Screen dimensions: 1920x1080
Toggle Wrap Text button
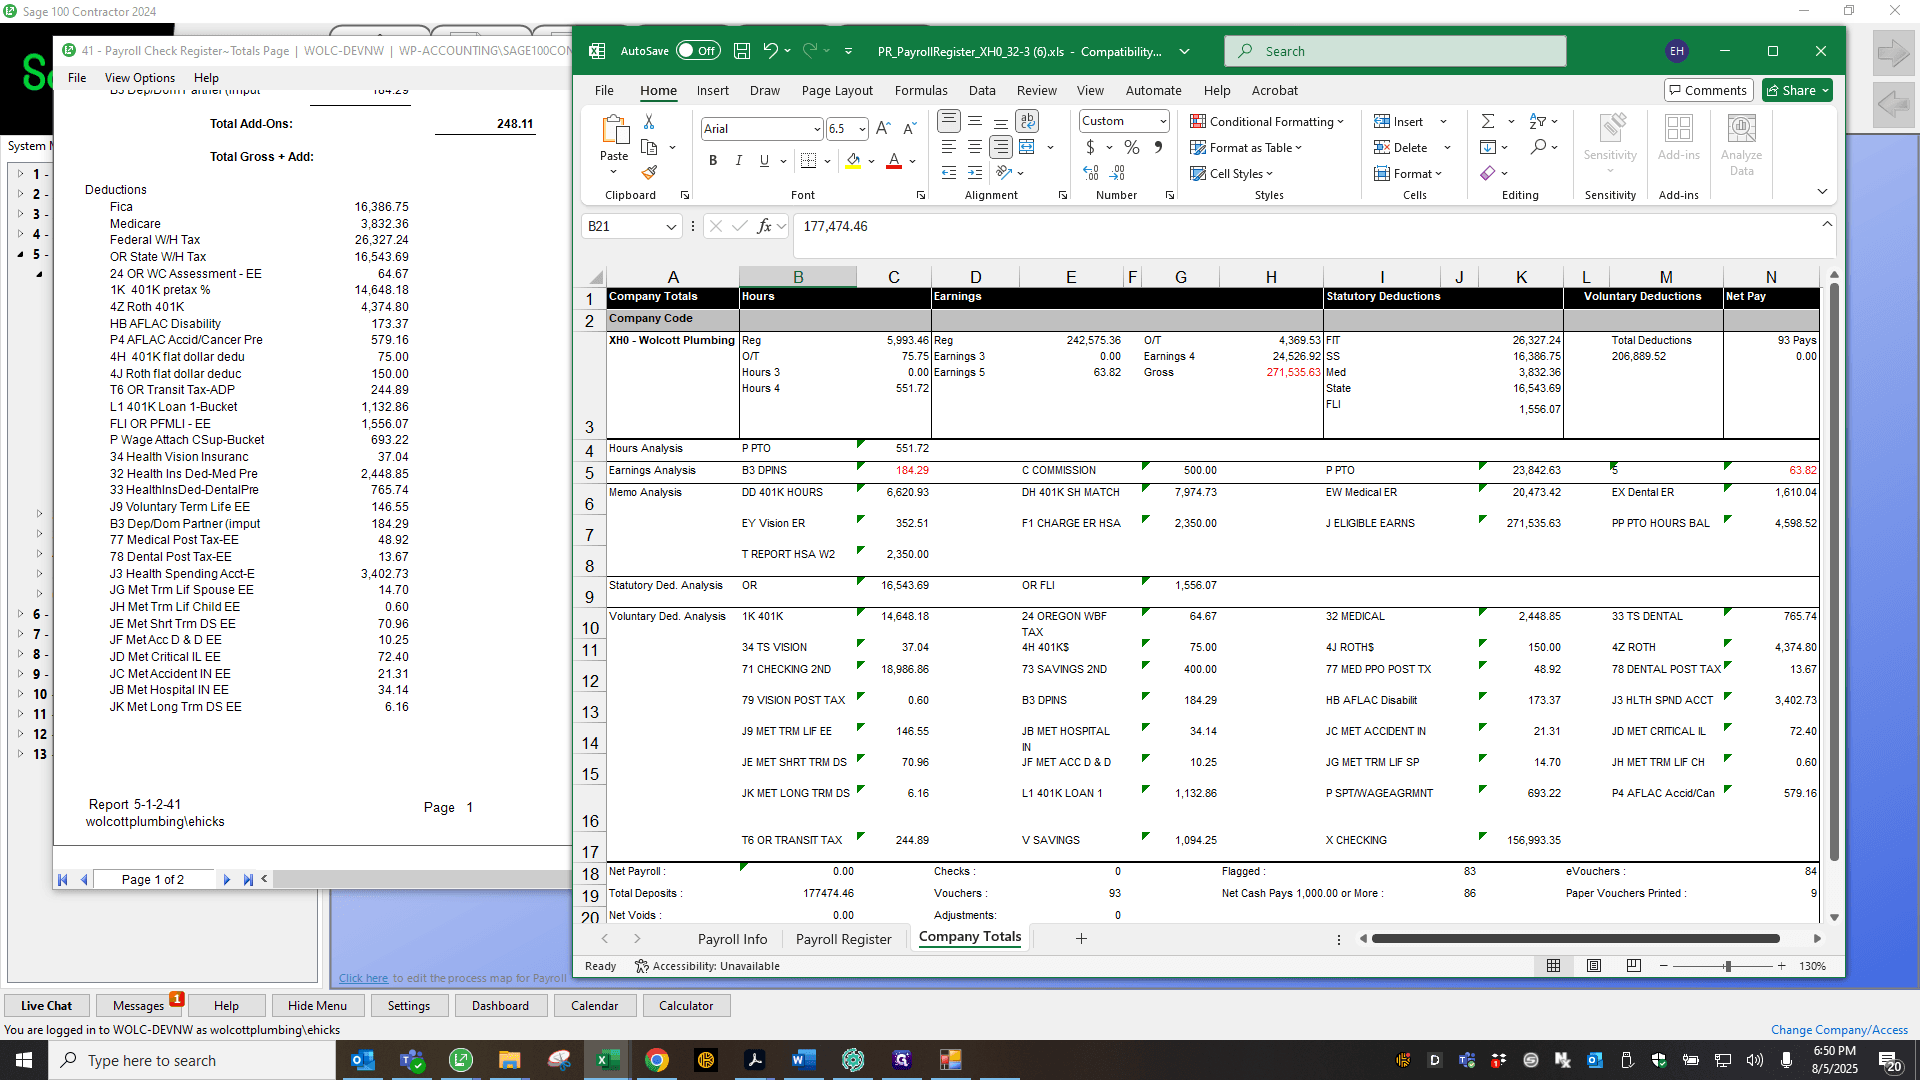1027,121
